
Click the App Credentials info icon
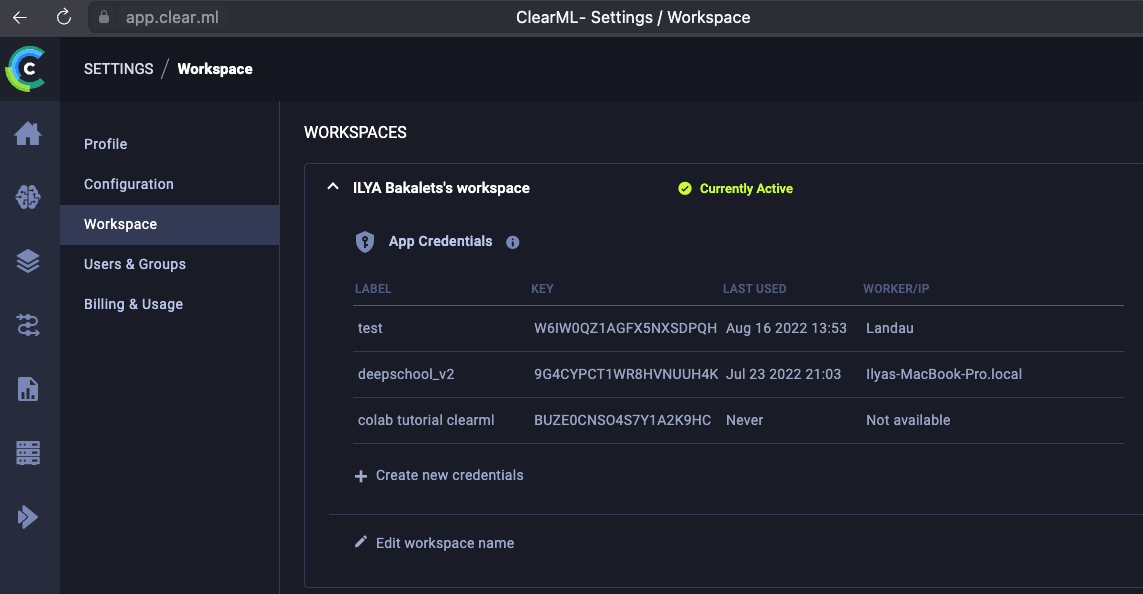tap(512, 243)
